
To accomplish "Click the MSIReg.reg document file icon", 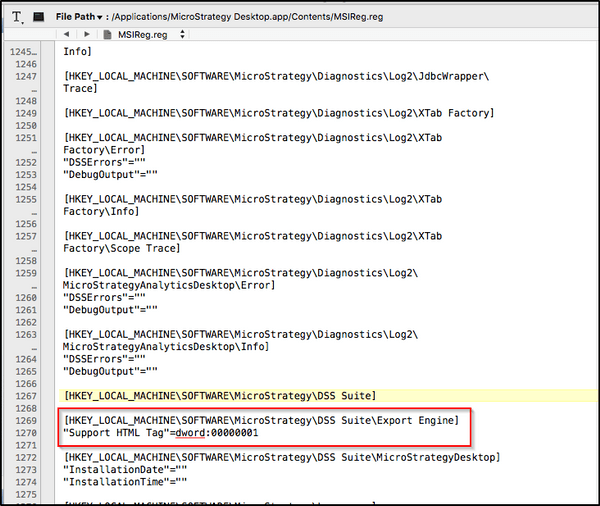I will [x=108, y=34].
